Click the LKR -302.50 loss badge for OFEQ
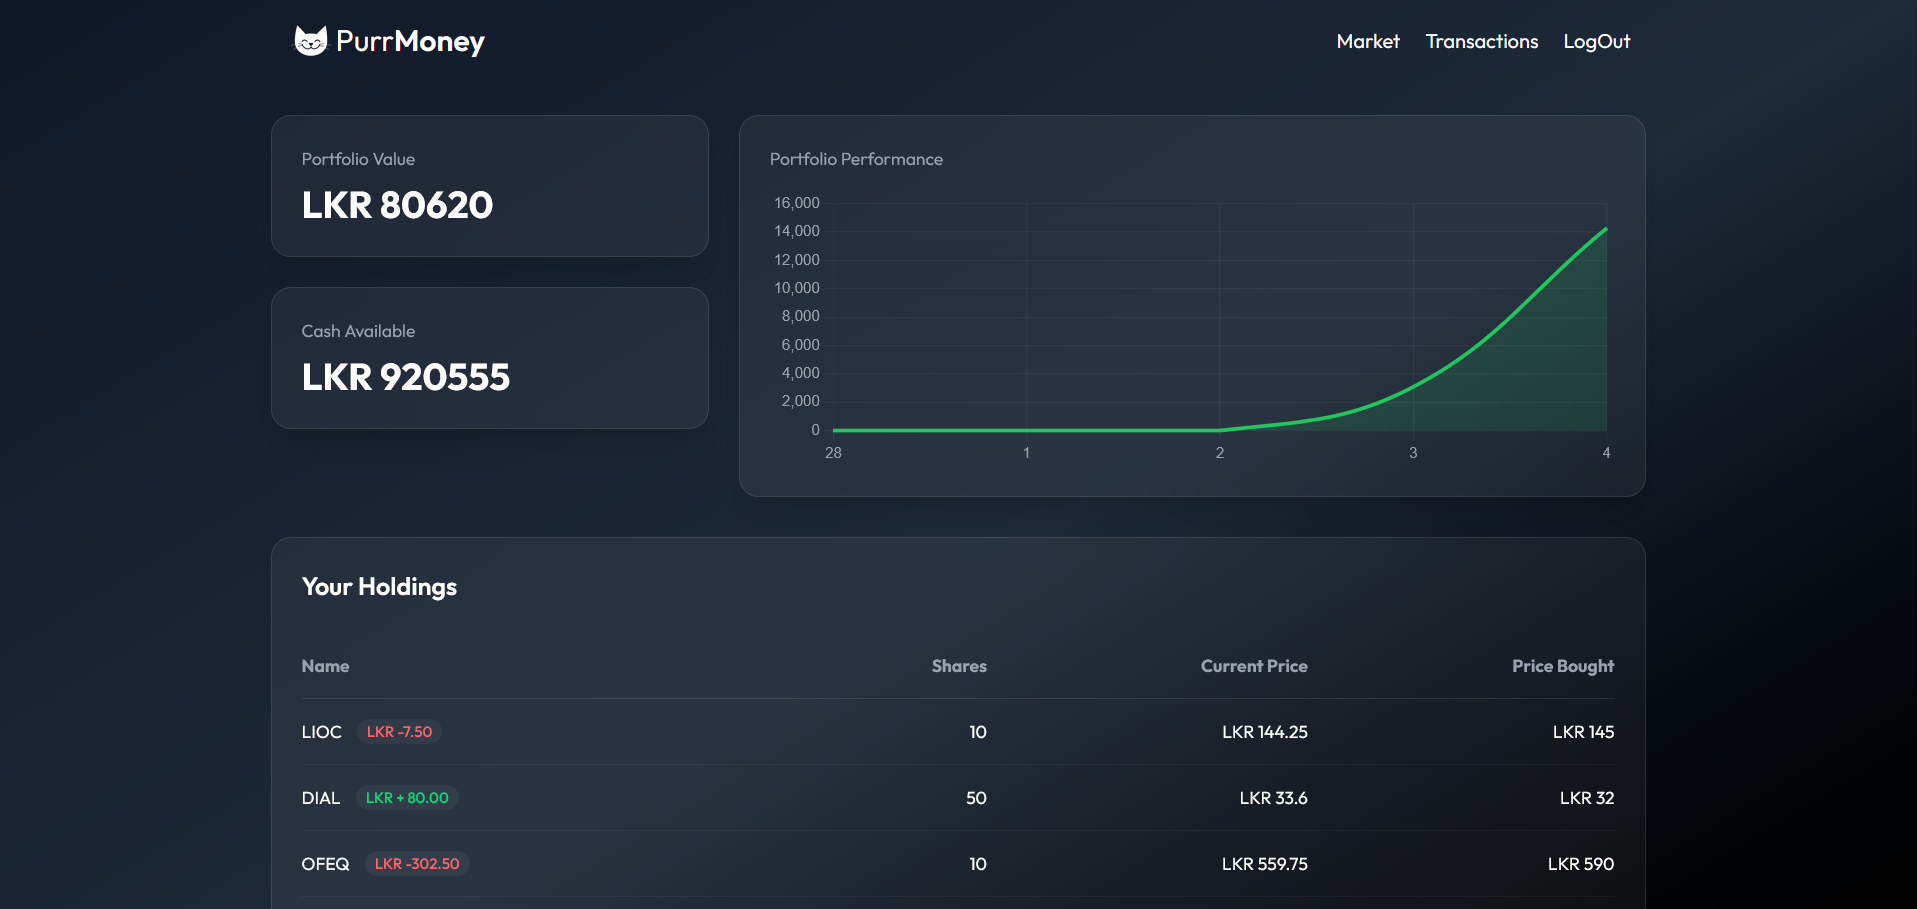This screenshot has height=909, width=1917. point(417,864)
